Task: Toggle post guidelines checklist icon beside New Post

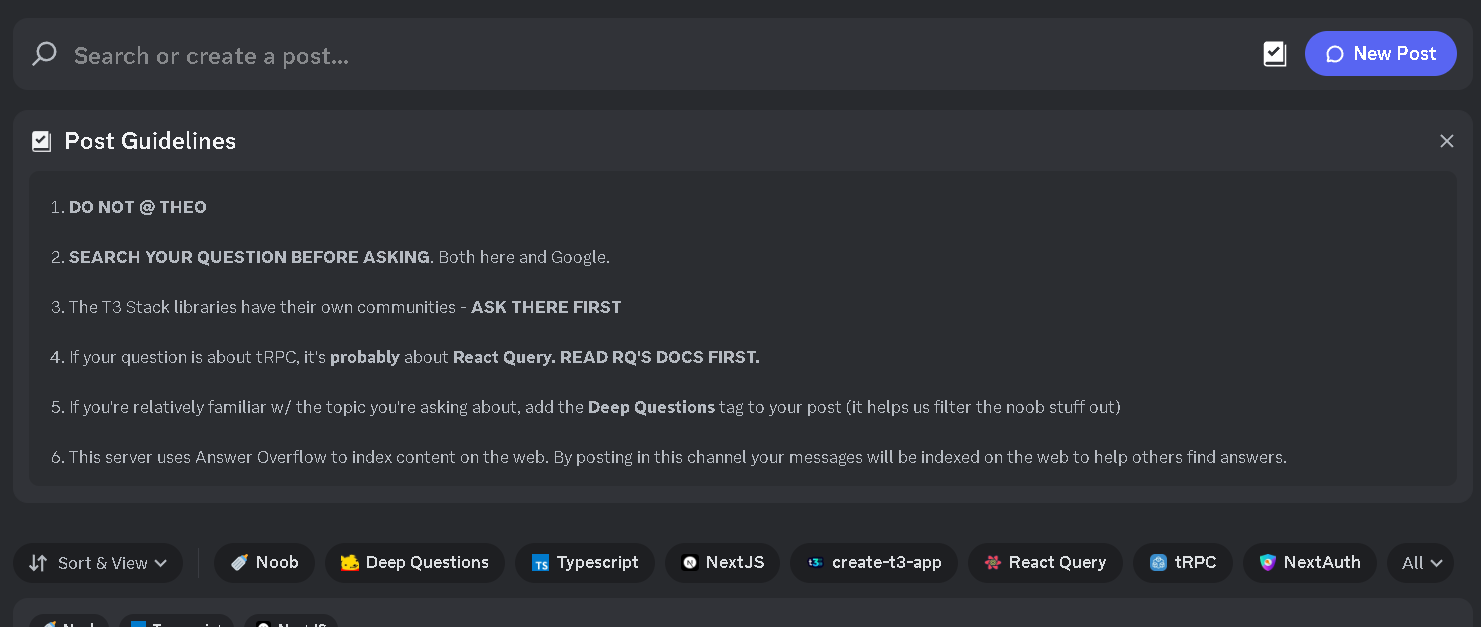Action: tap(1274, 54)
